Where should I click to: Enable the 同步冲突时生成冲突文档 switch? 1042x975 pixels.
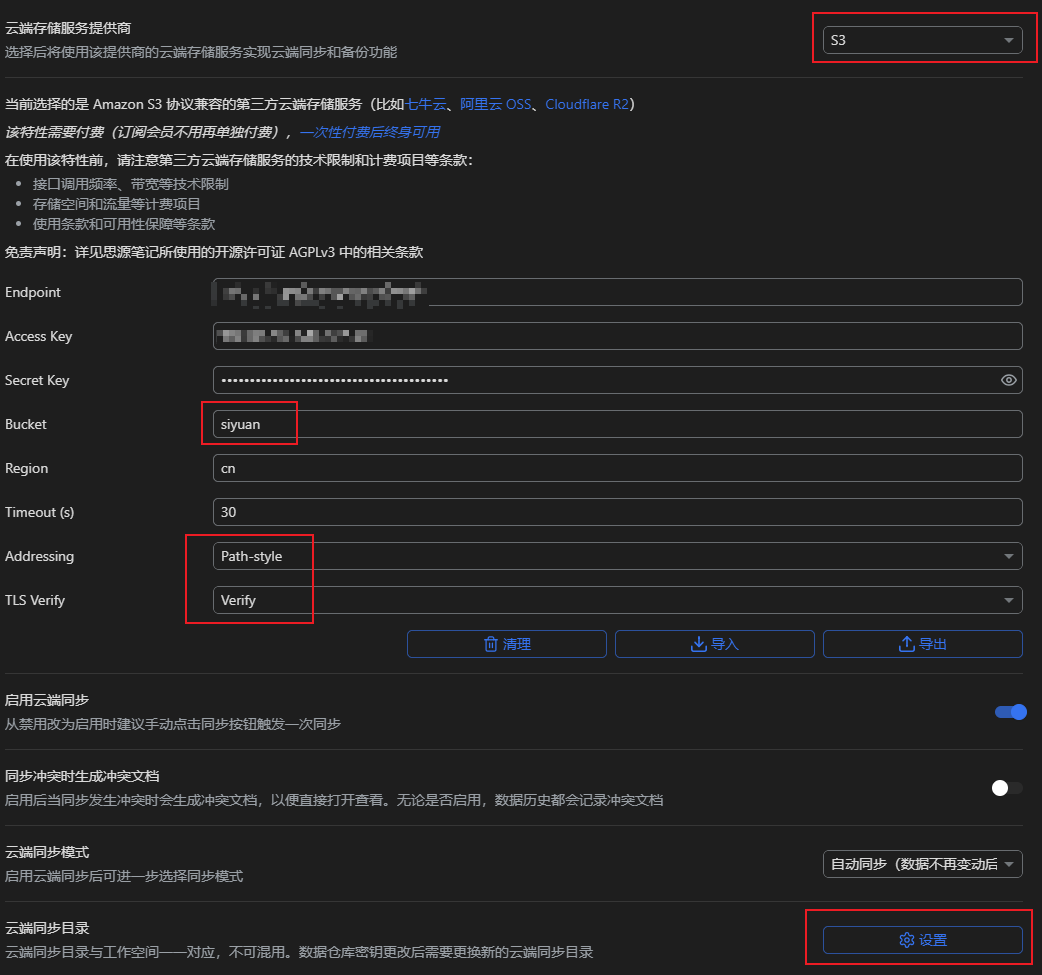(x=1006, y=788)
